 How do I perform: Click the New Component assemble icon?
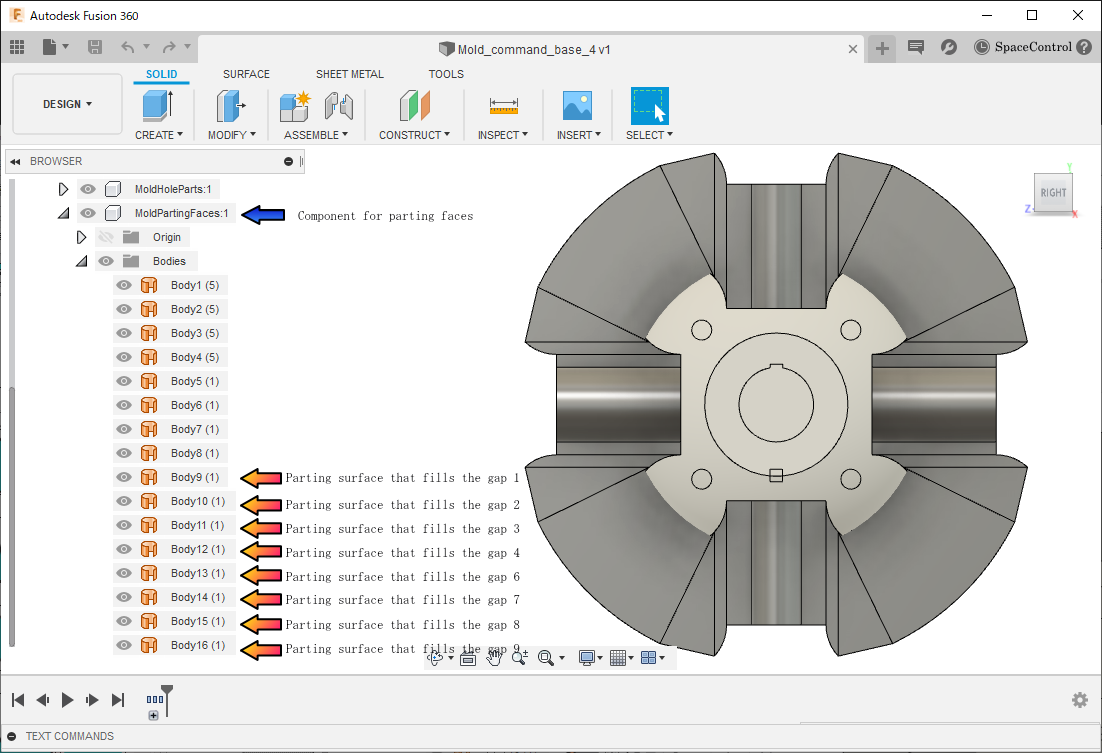tap(295, 105)
